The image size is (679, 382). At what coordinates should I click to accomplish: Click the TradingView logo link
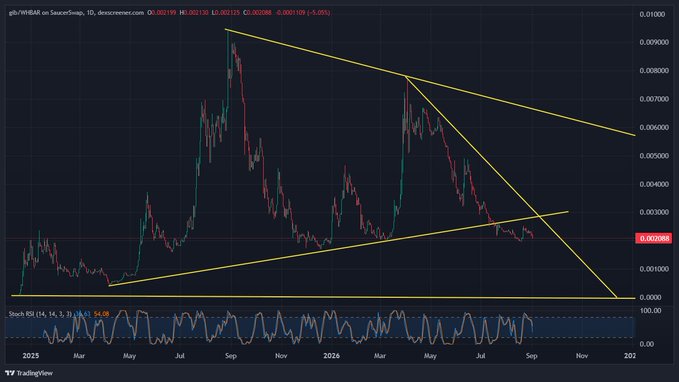[x=29, y=373]
